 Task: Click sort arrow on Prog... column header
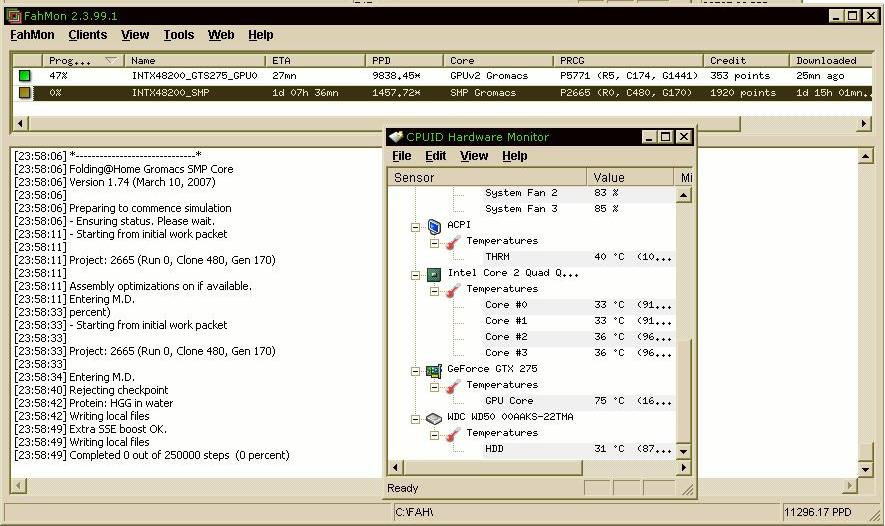point(111,60)
